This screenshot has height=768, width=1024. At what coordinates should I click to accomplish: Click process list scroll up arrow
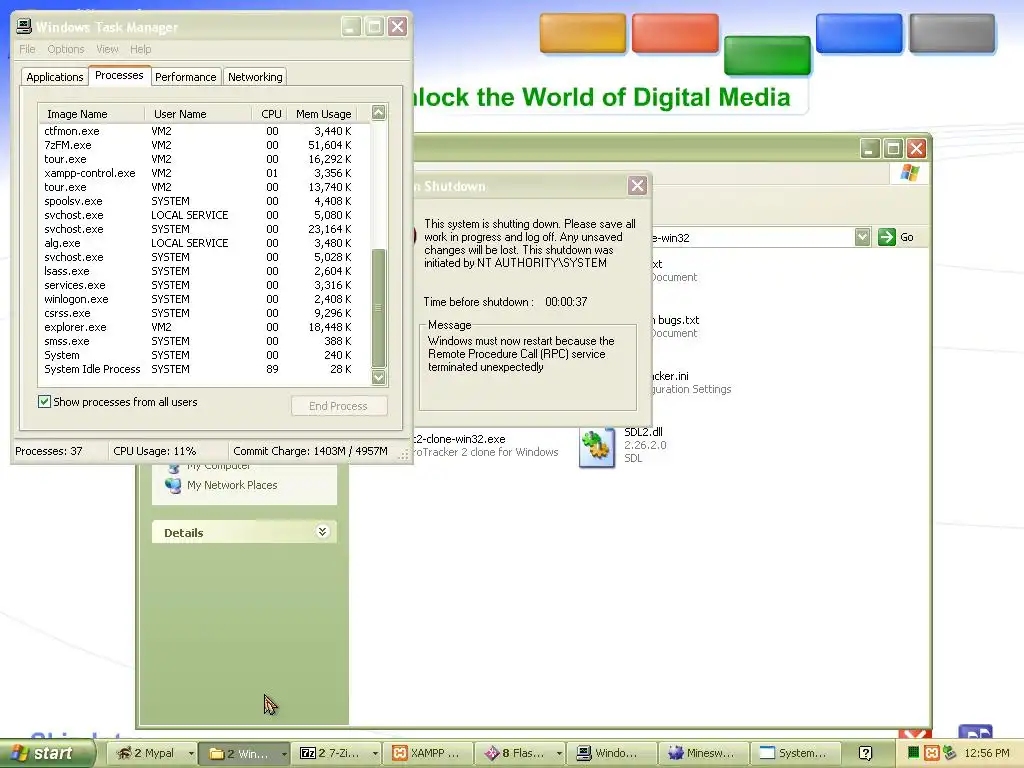click(379, 112)
